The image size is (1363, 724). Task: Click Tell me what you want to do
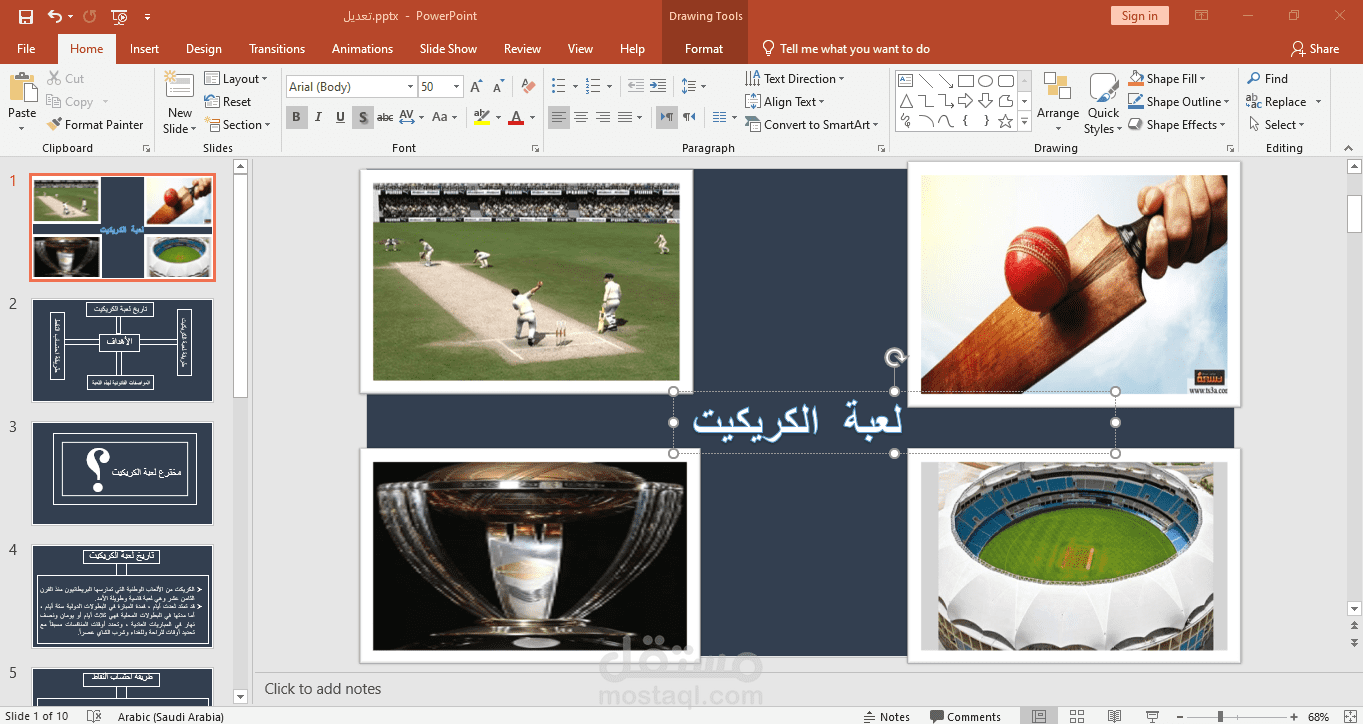coord(846,49)
